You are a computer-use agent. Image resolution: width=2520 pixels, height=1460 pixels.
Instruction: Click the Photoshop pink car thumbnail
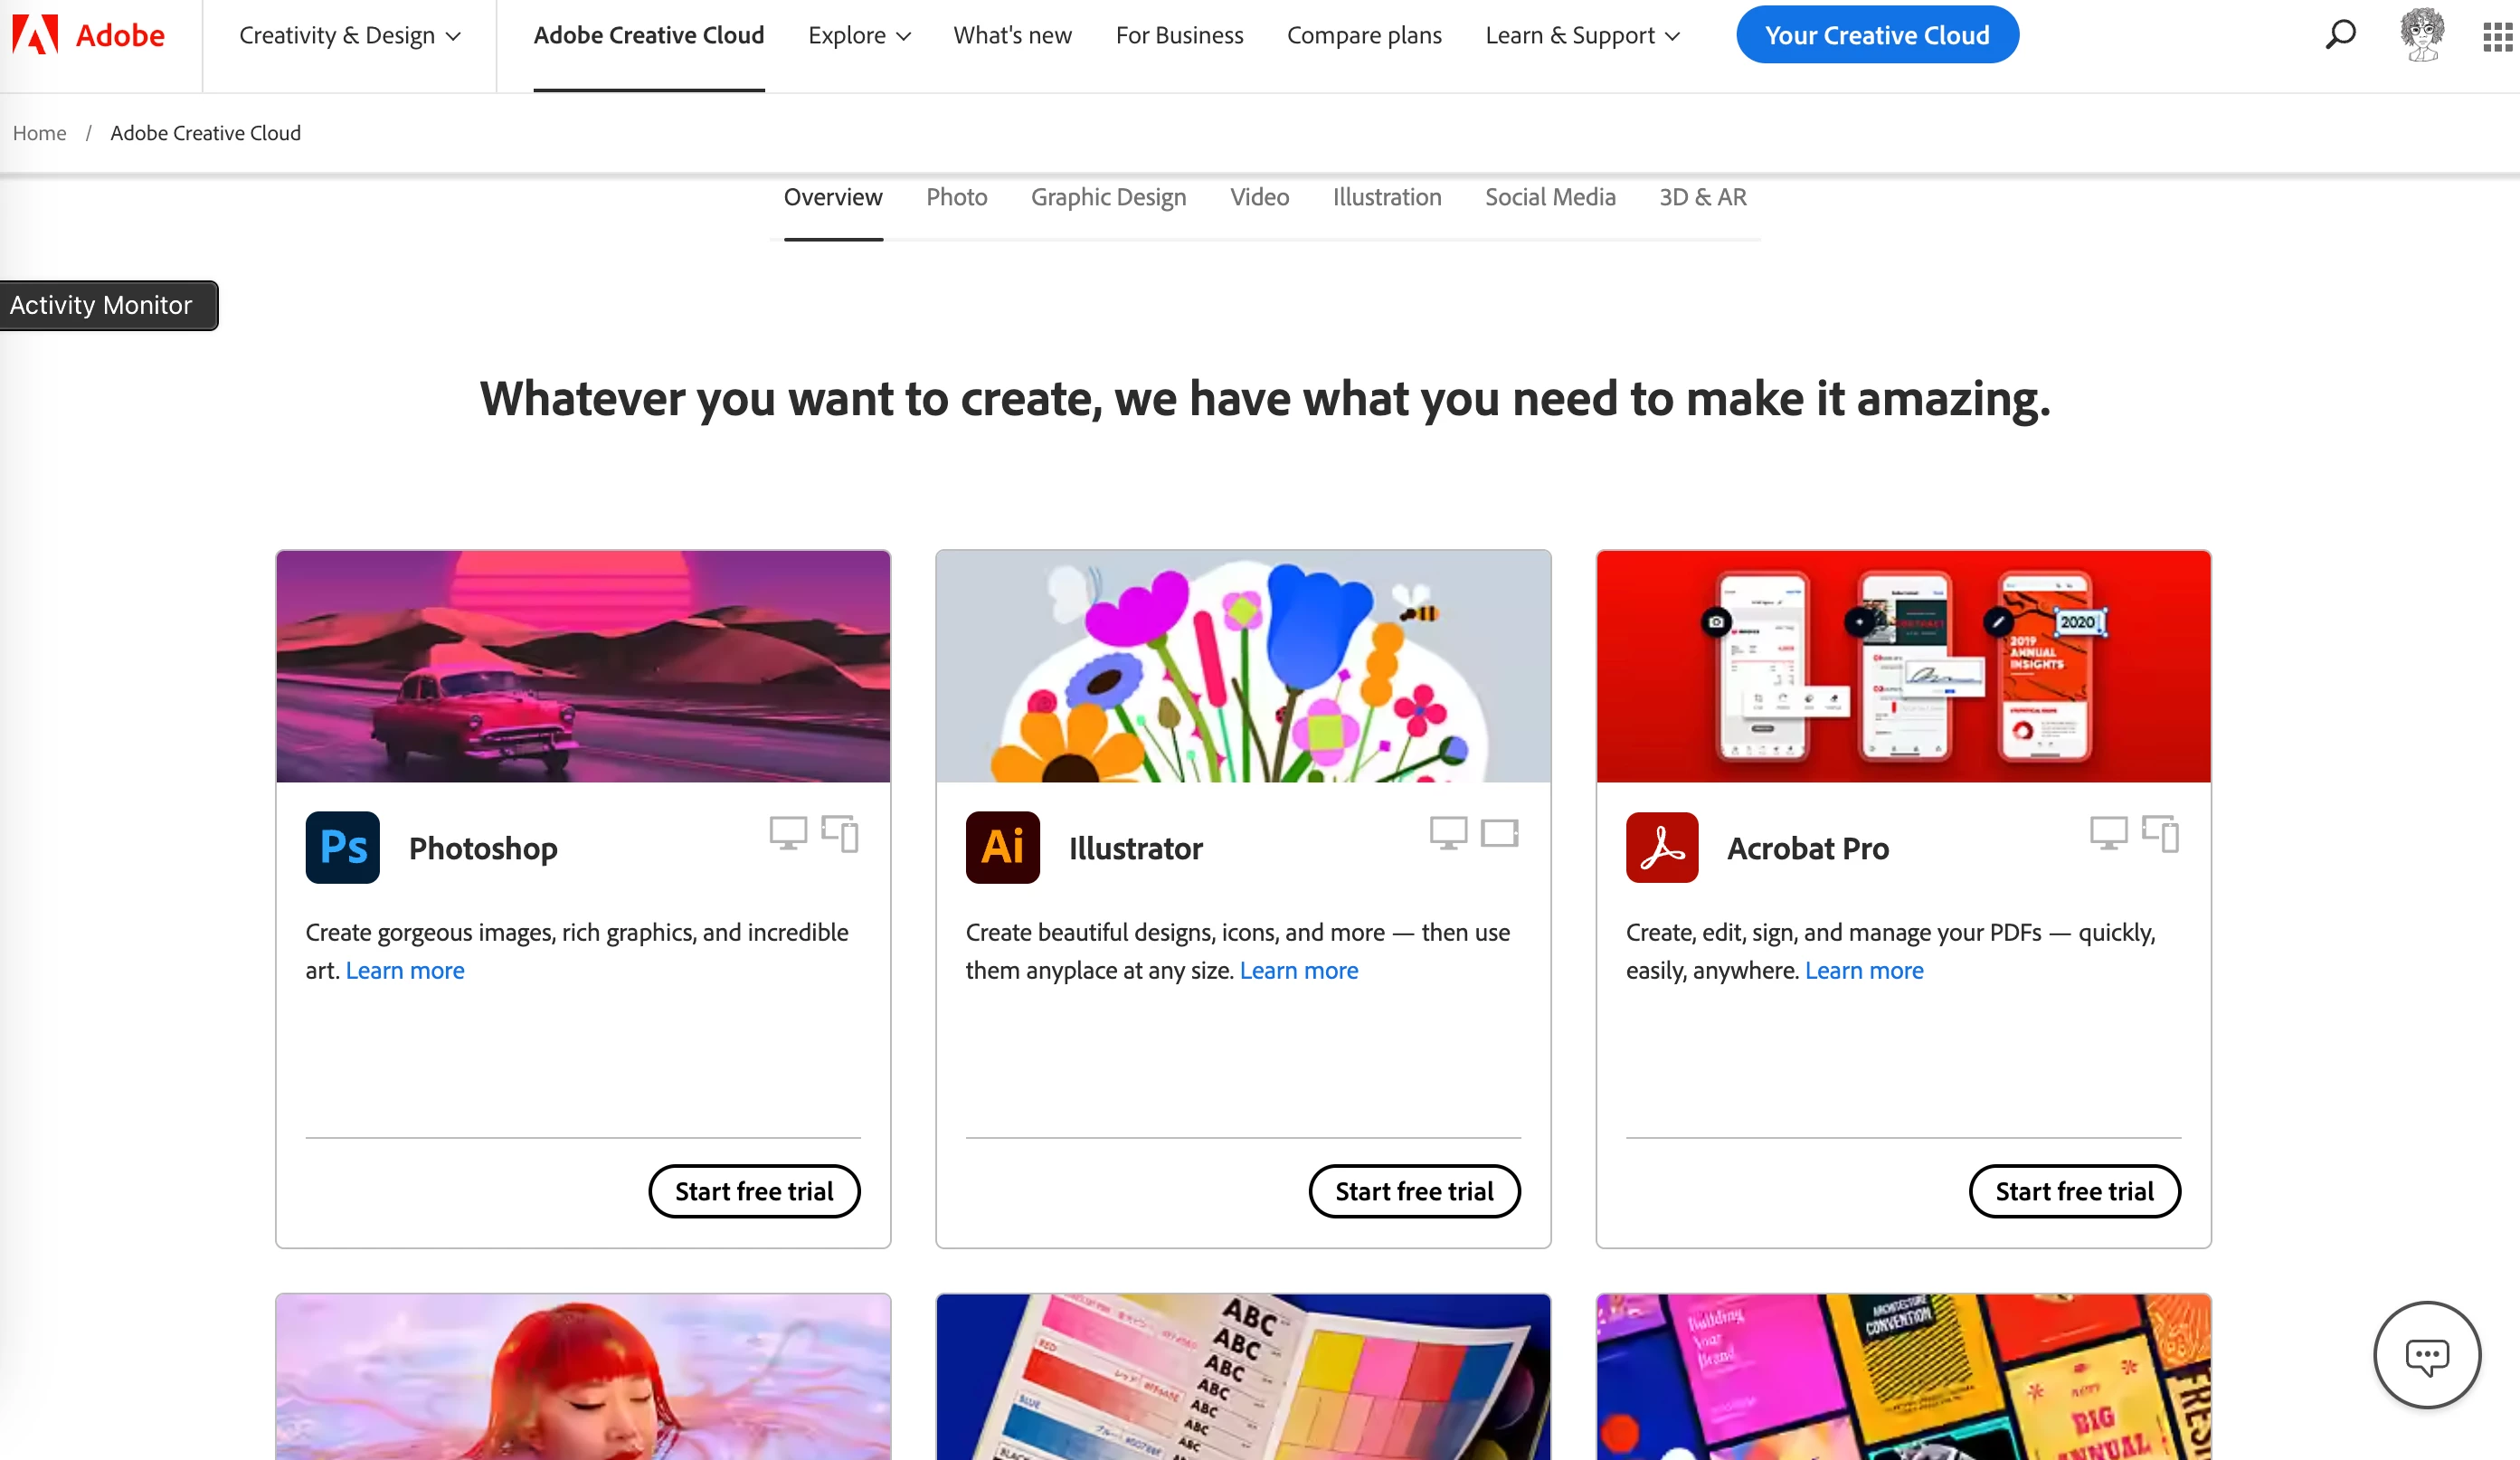click(583, 666)
